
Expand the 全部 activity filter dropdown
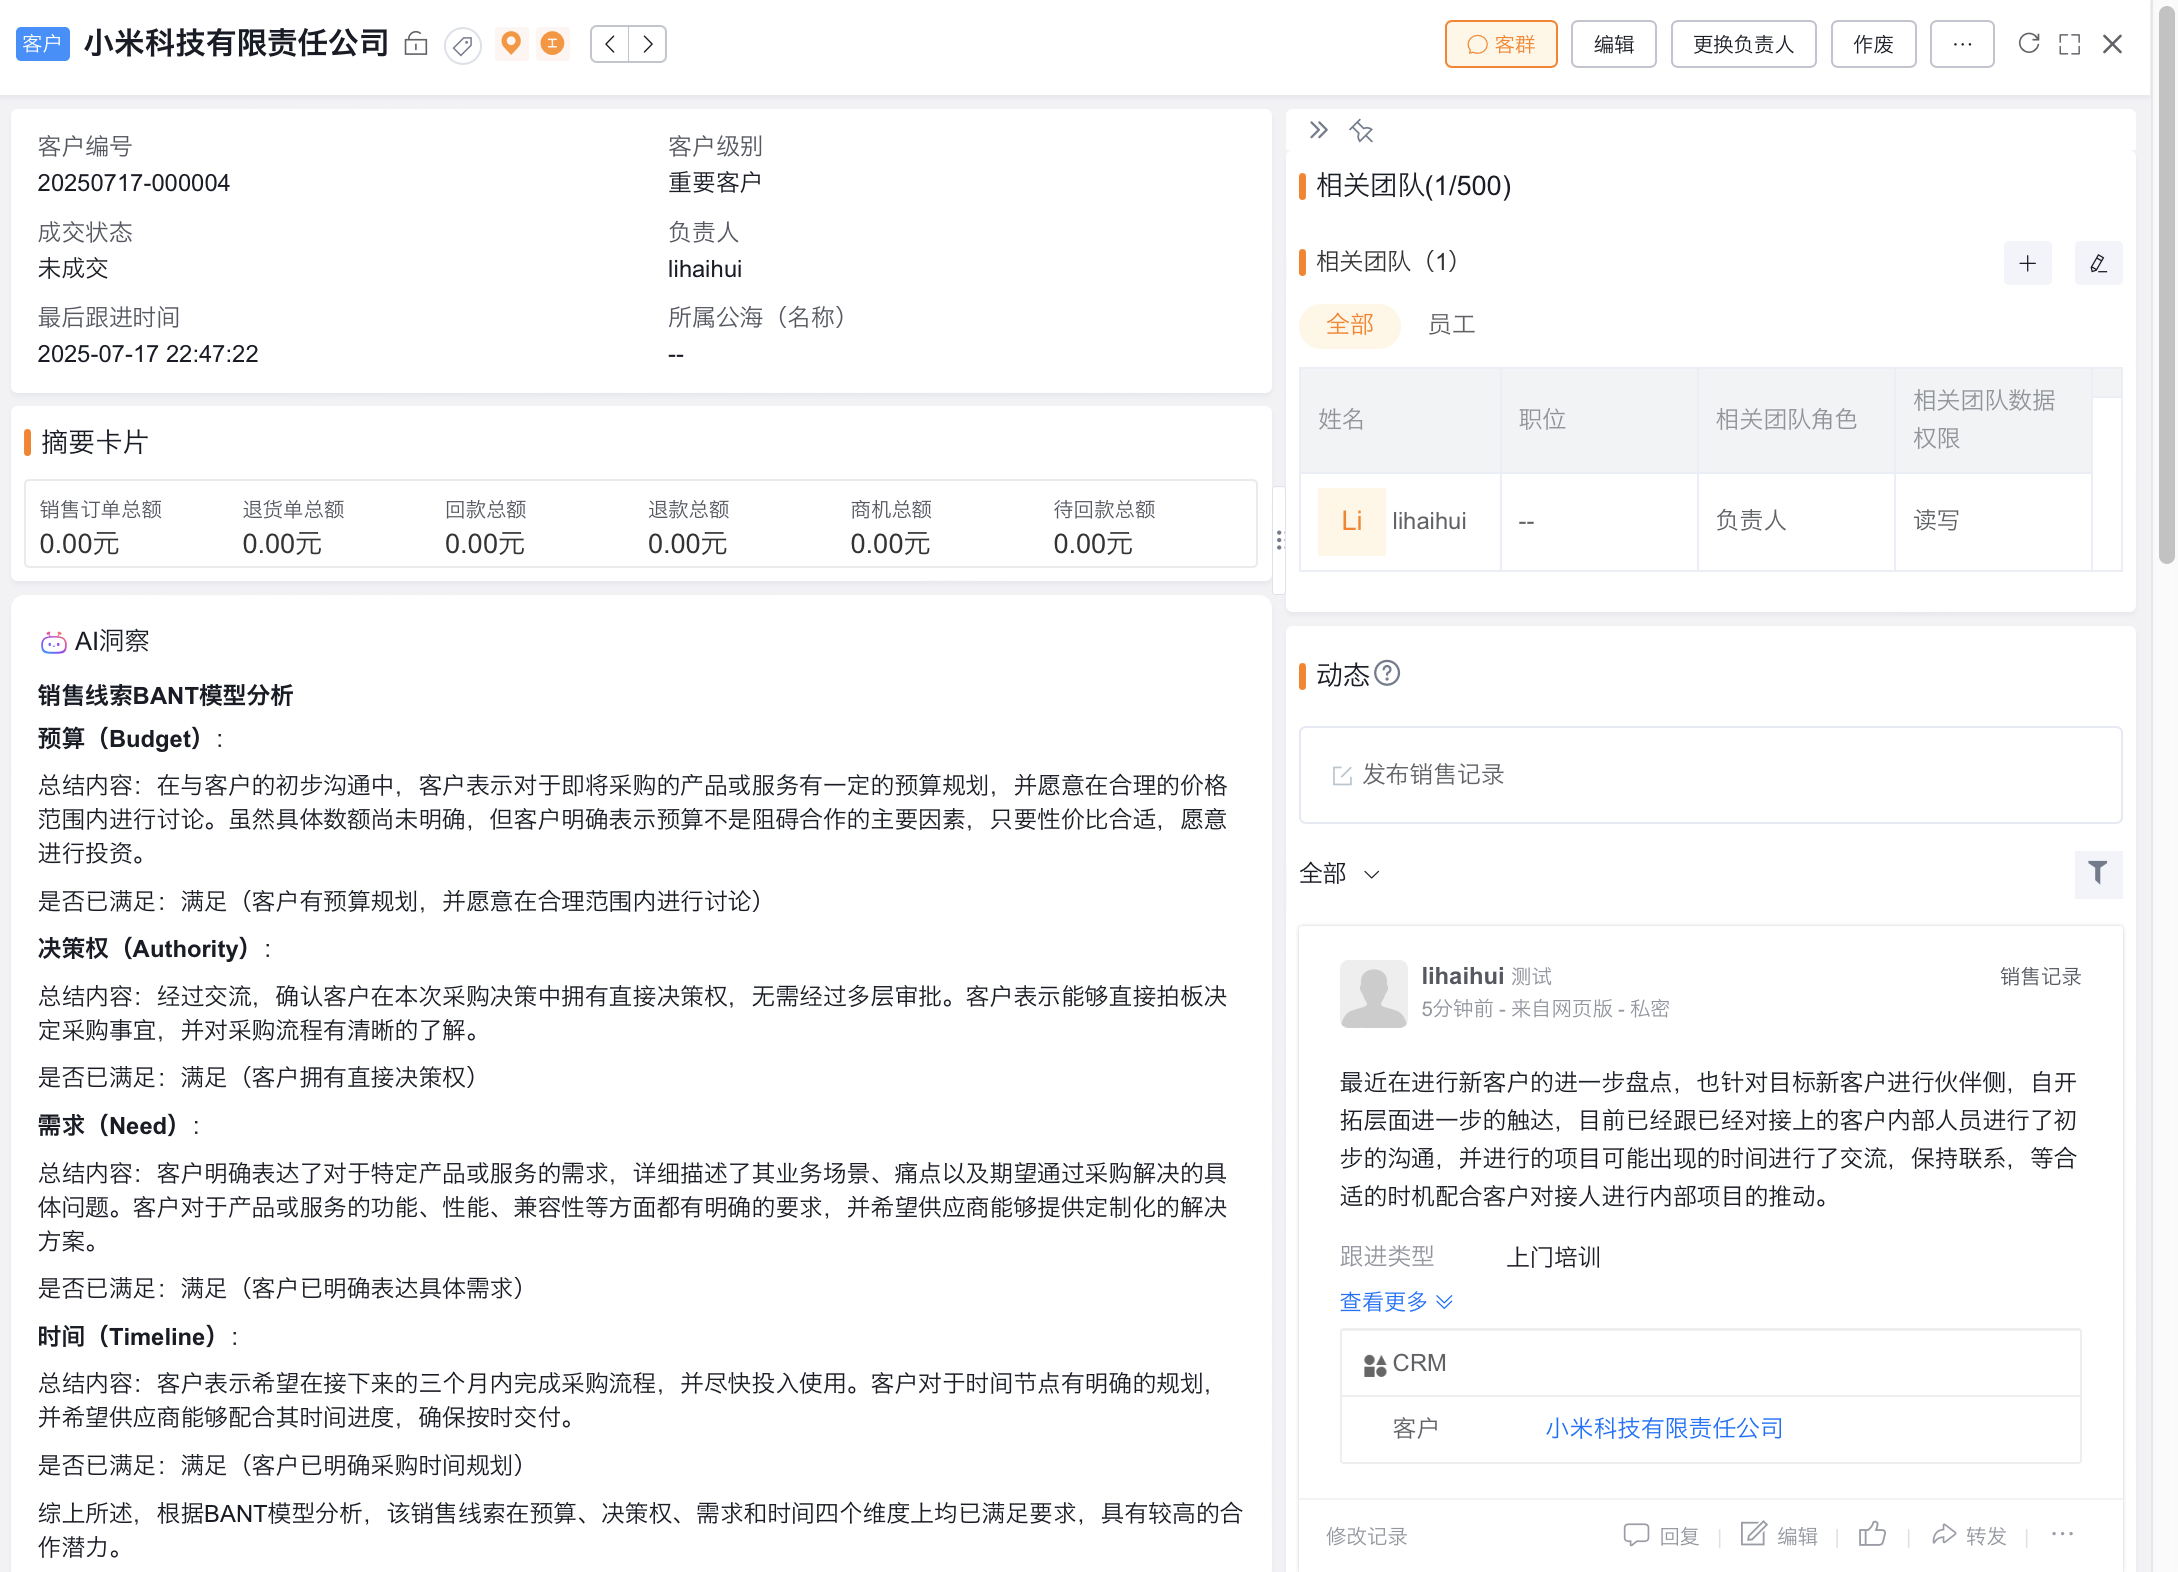[x=1340, y=874]
